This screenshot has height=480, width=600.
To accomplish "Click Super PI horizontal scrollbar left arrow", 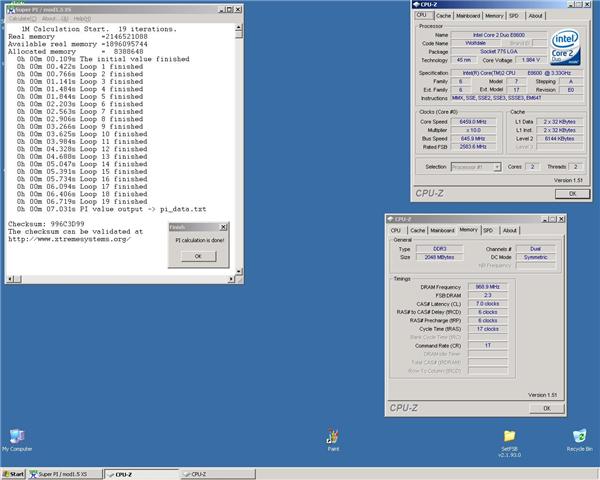I will [10, 279].
